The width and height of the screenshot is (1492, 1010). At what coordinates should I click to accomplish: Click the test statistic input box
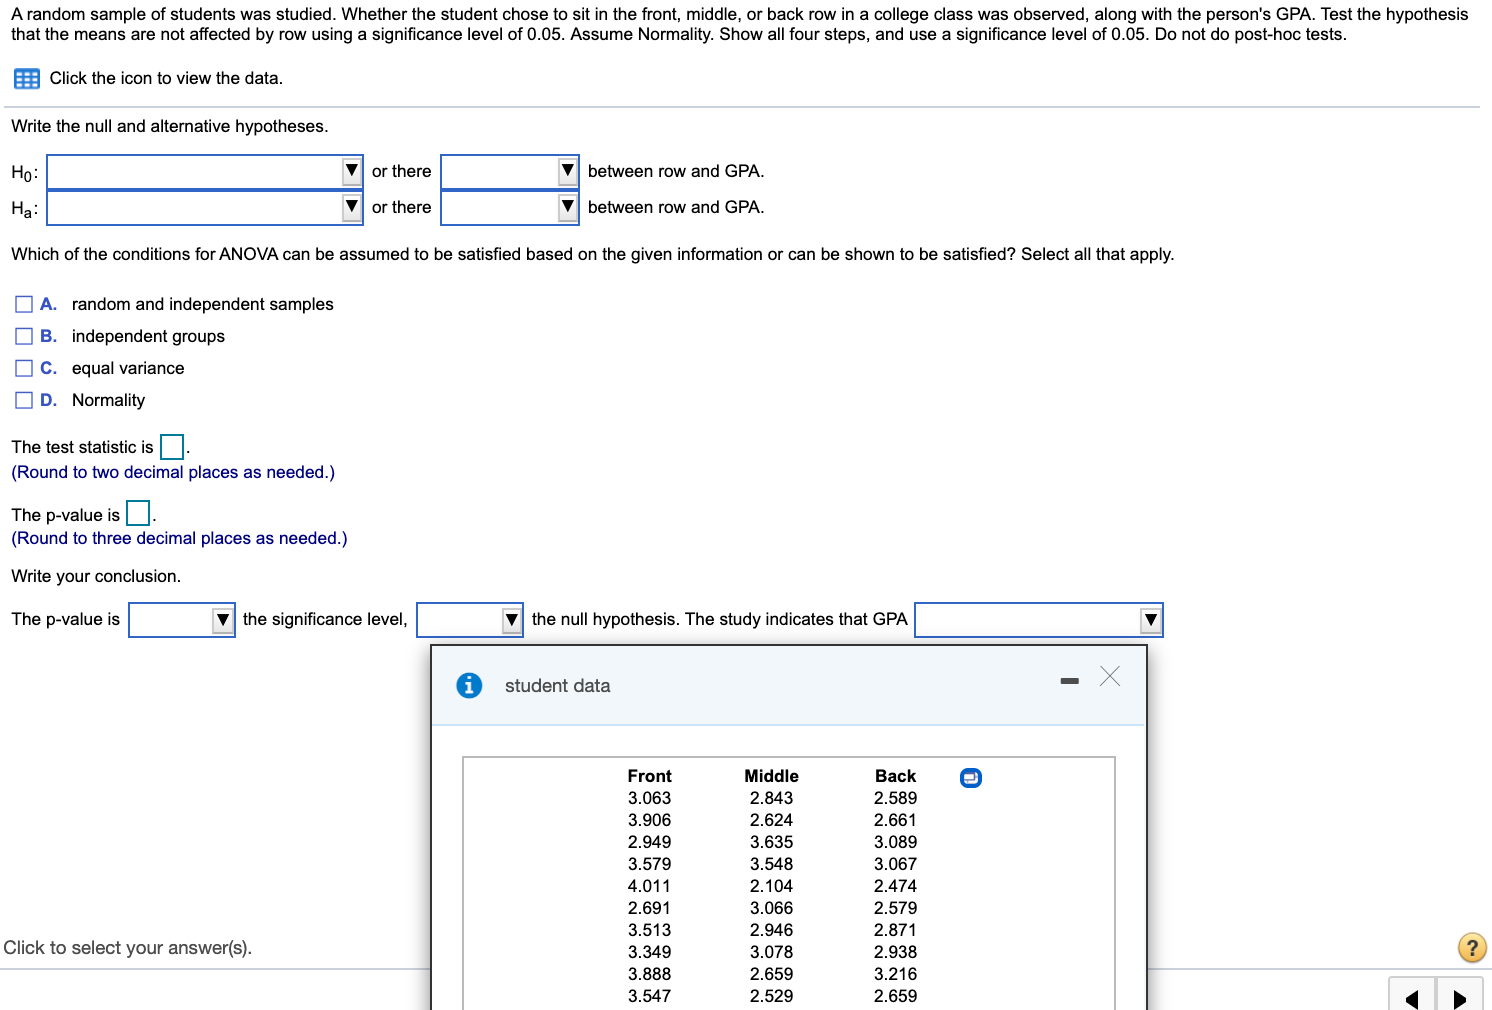[x=172, y=447]
